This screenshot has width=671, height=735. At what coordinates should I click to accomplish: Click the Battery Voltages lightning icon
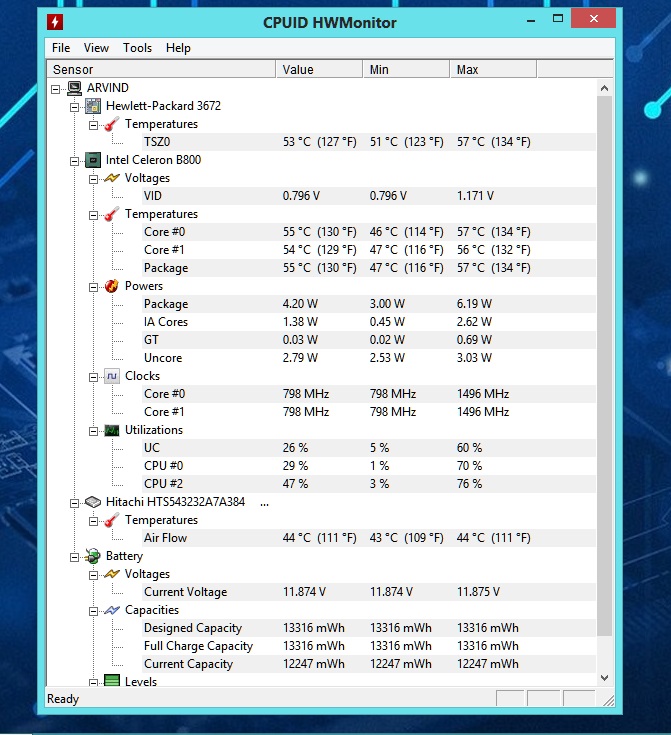pyautogui.click(x=112, y=574)
